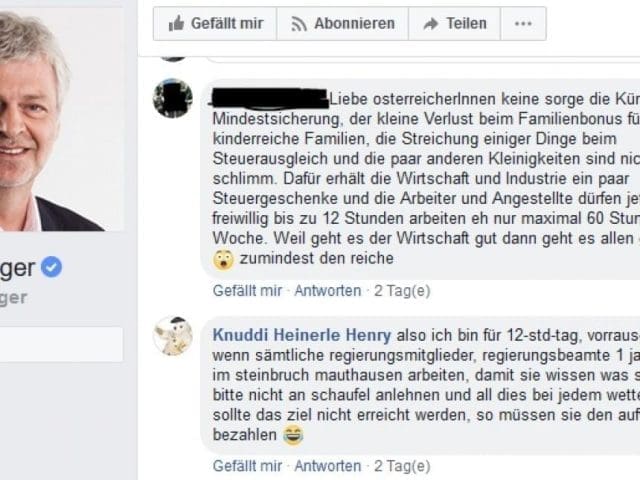Subscribe via the Abonnieren button
Image resolution: width=640 pixels, height=480 pixels.
[x=341, y=23]
